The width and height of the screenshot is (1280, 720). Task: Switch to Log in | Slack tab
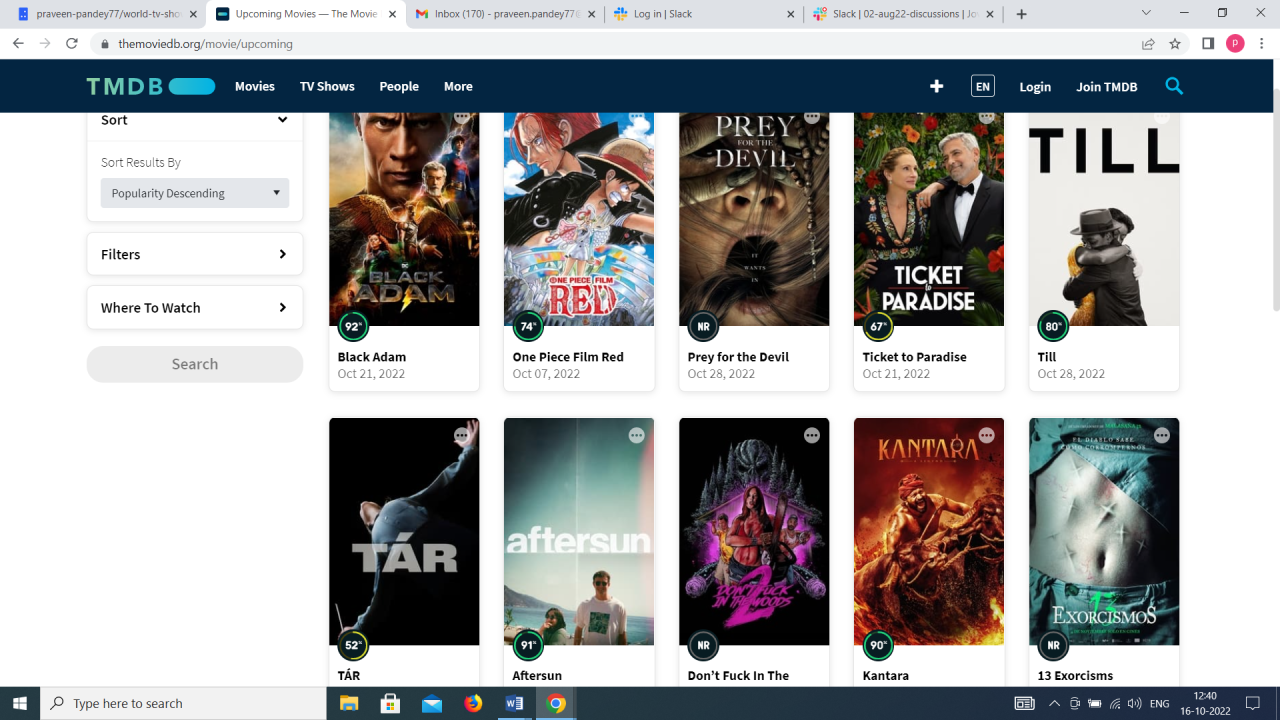705,14
